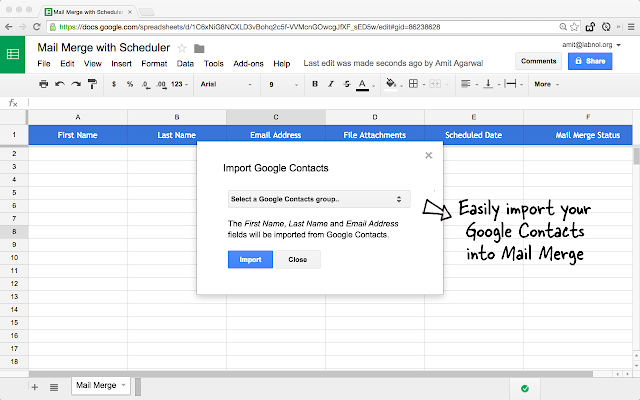Open the File menu
This screenshot has width=640, height=400.
tap(44, 64)
